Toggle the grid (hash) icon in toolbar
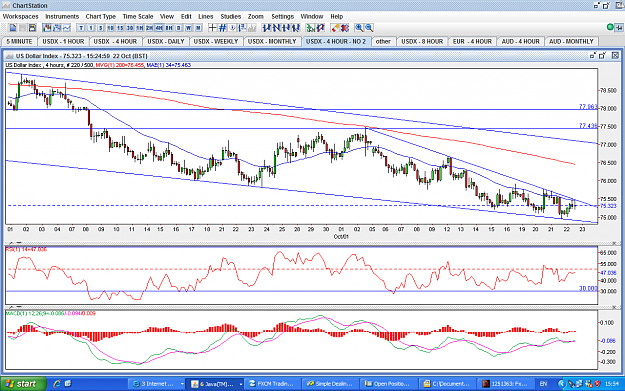This screenshot has height=391, width=625. pyautogui.click(x=222, y=28)
